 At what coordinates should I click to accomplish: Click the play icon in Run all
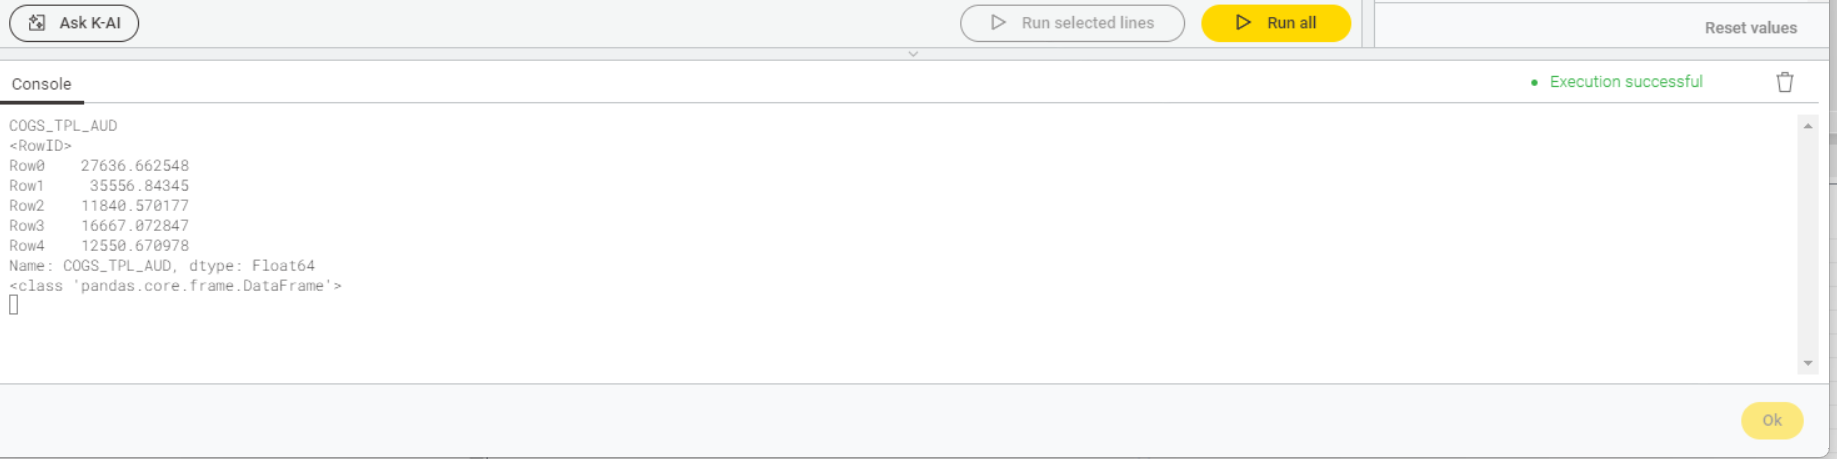click(x=1243, y=22)
